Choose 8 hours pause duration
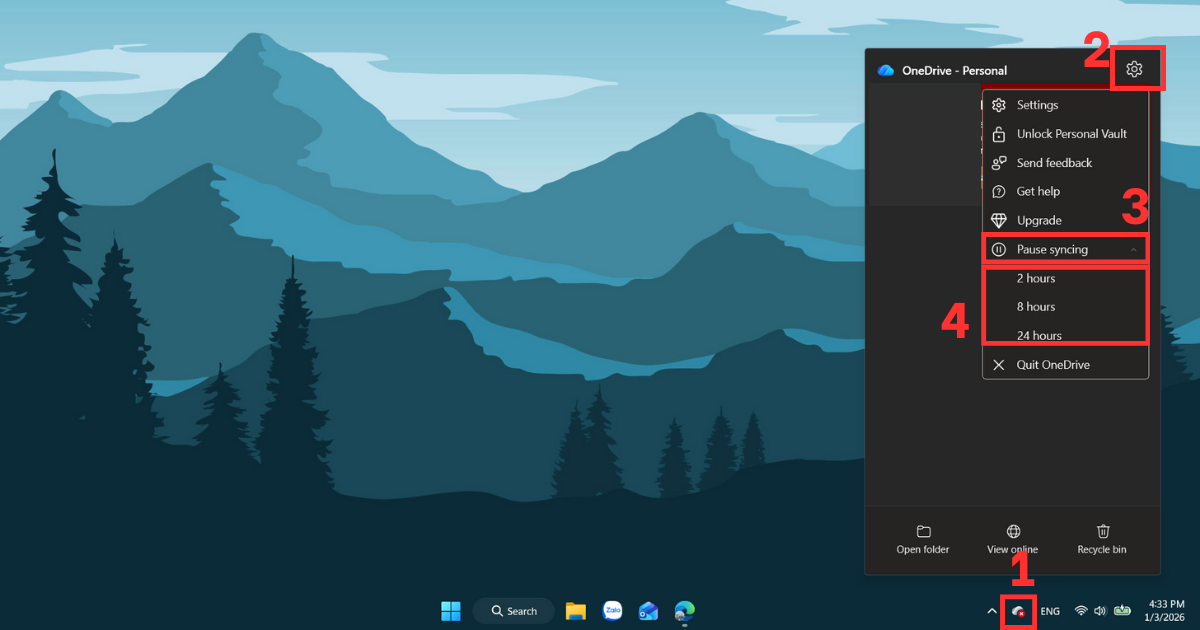Image resolution: width=1200 pixels, height=630 pixels. [1036, 307]
